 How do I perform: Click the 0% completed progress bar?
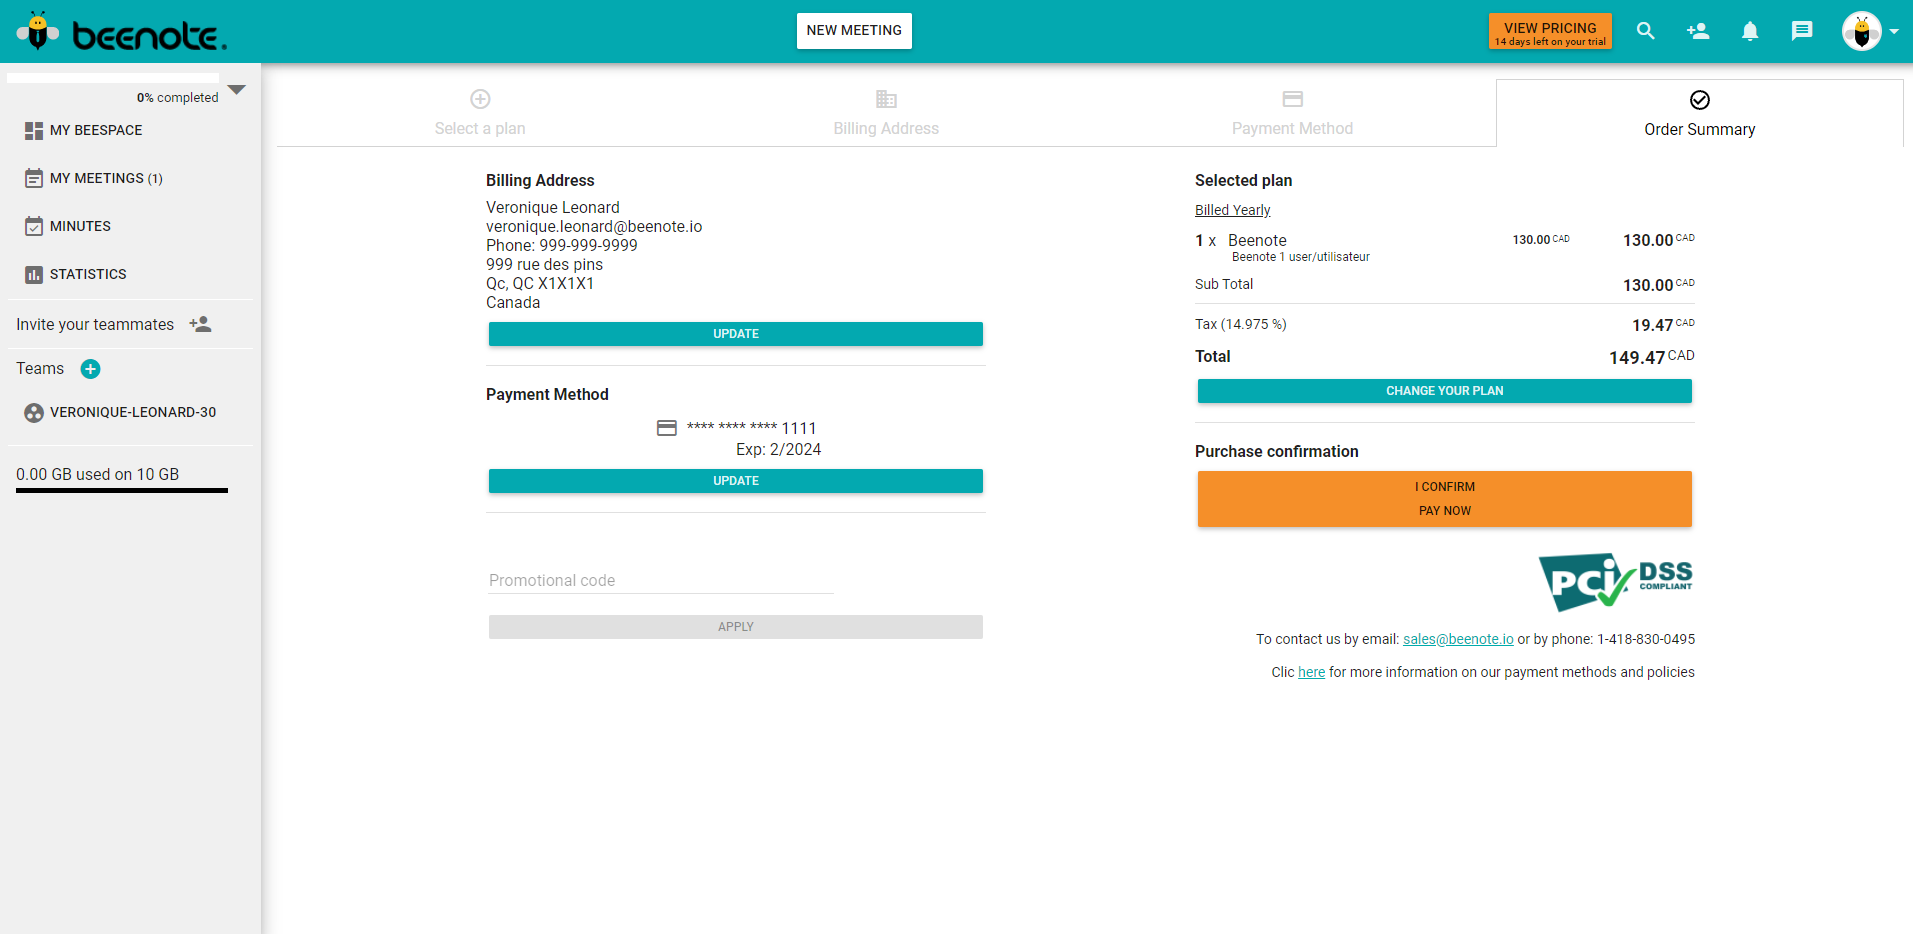click(x=113, y=78)
